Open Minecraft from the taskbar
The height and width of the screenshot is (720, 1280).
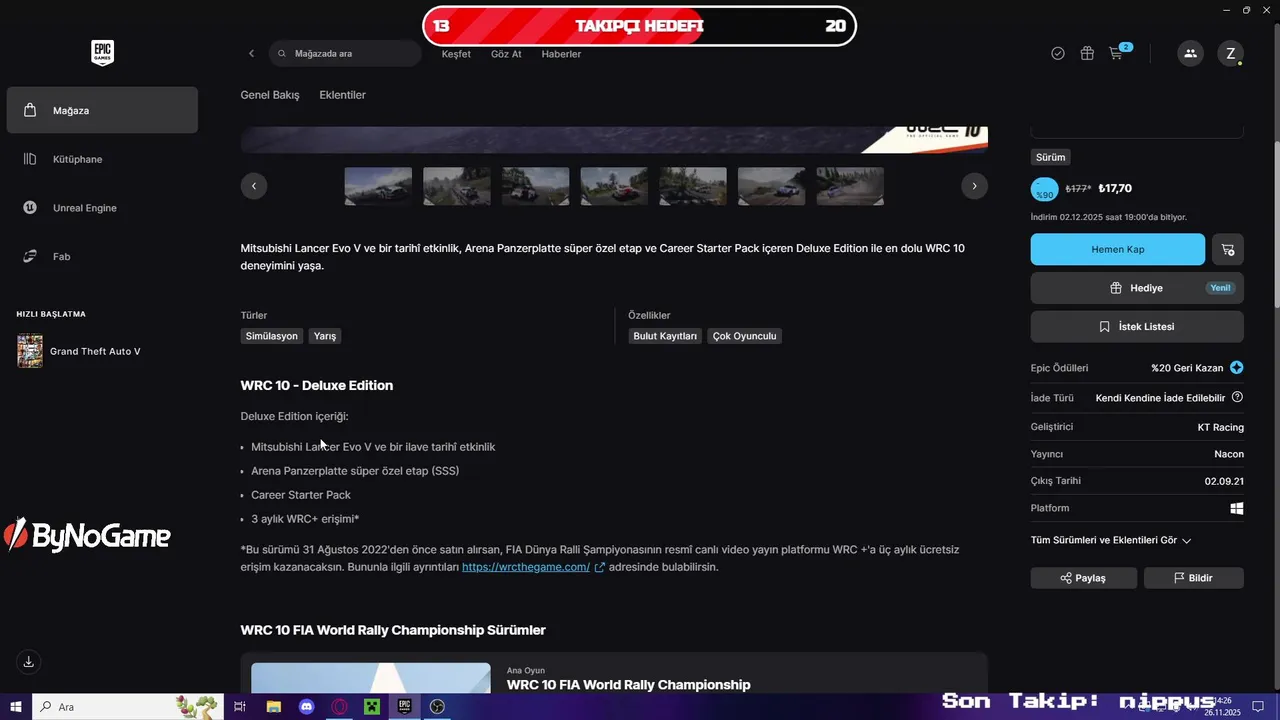coord(372,707)
